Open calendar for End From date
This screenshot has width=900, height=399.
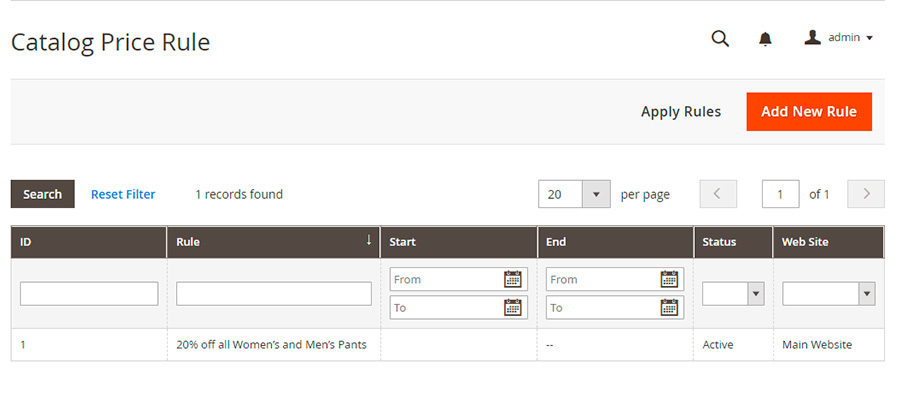pyautogui.click(x=669, y=280)
